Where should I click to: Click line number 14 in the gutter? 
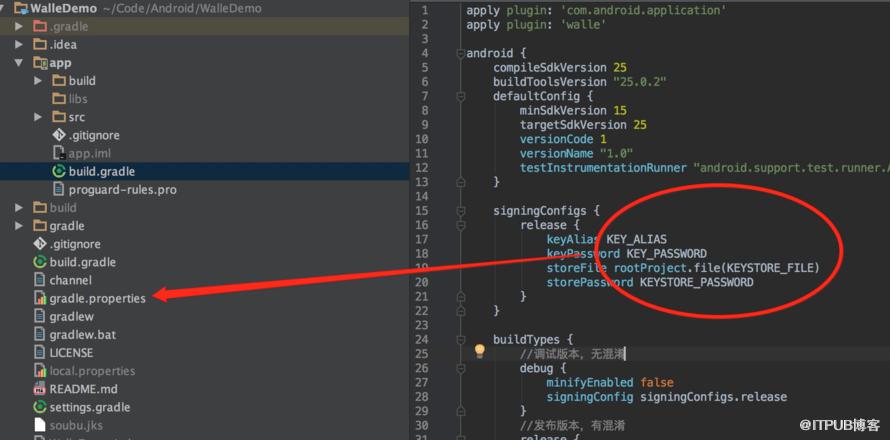[422, 196]
